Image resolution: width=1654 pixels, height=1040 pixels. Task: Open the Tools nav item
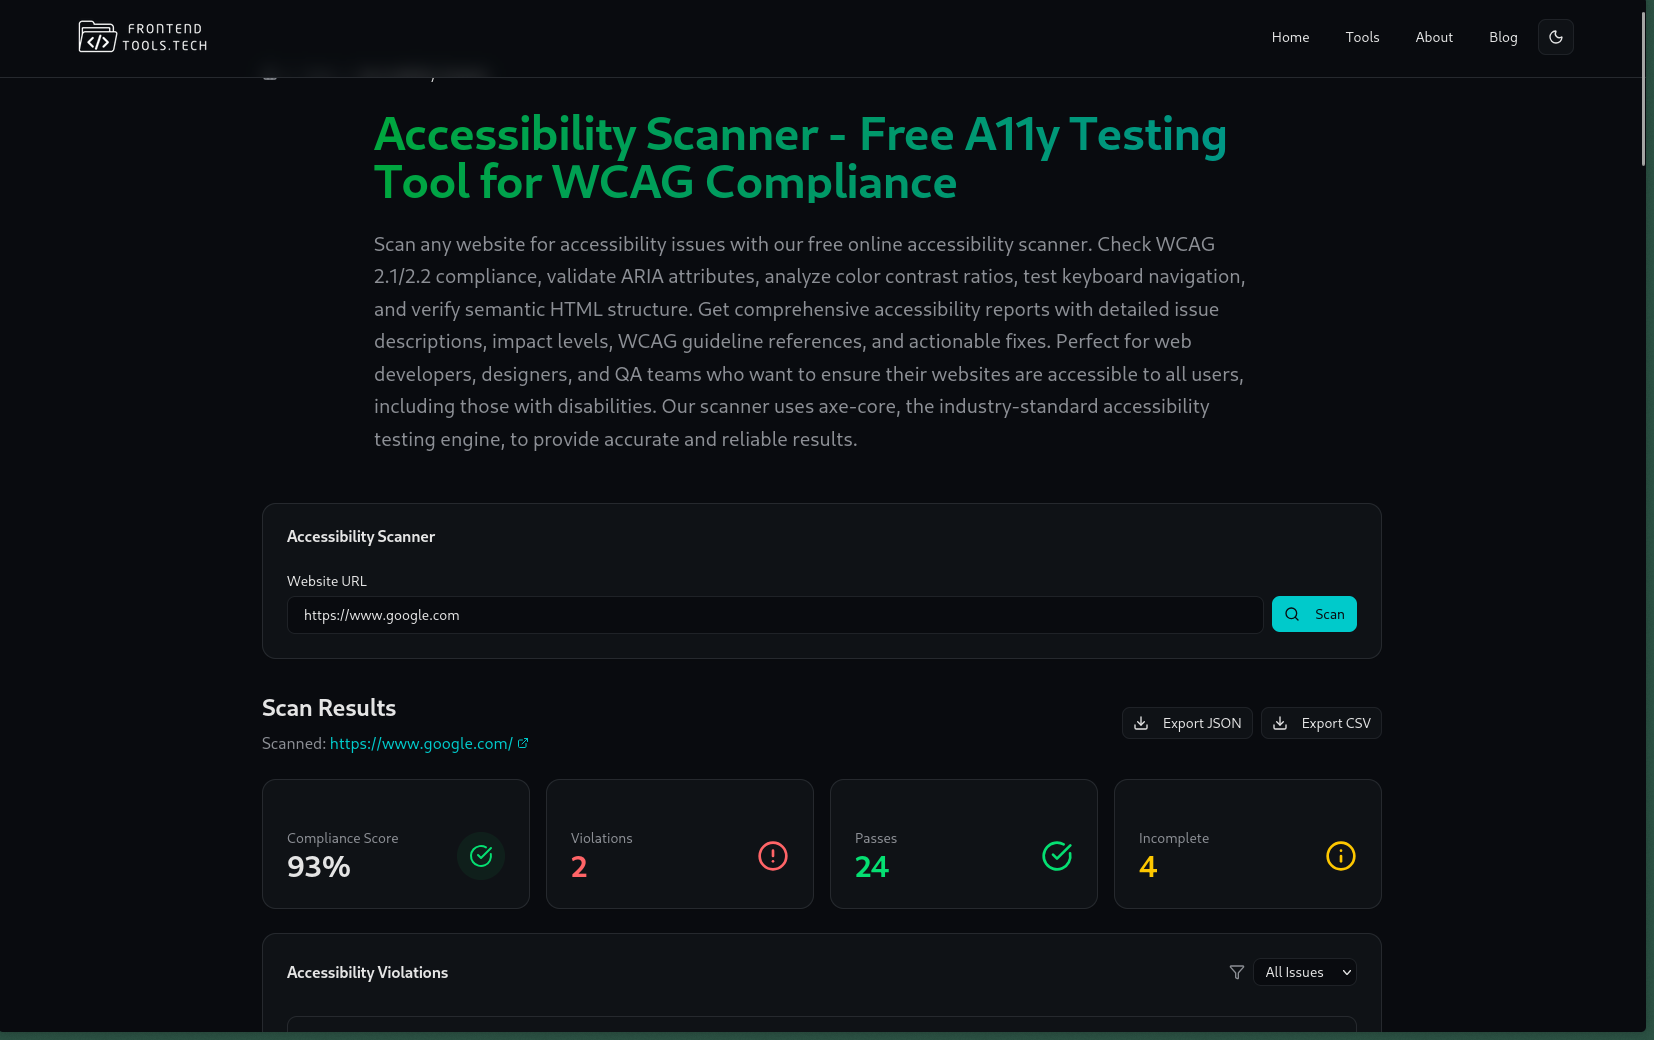(1362, 37)
